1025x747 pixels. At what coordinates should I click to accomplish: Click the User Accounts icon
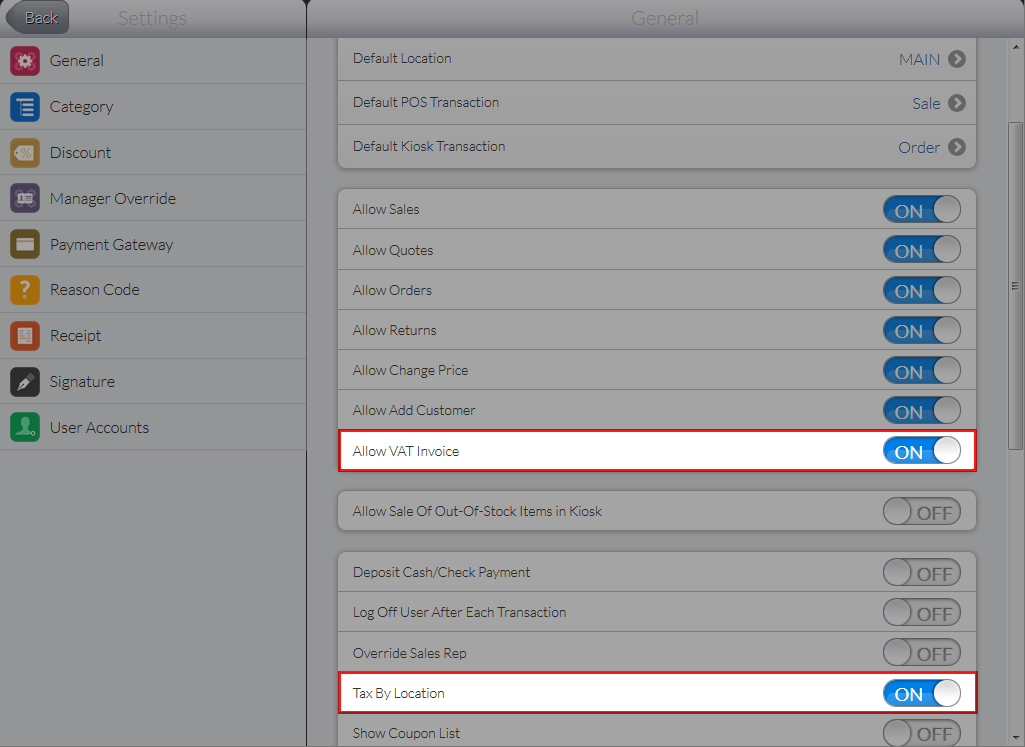pyautogui.click(x=25, y=428)
